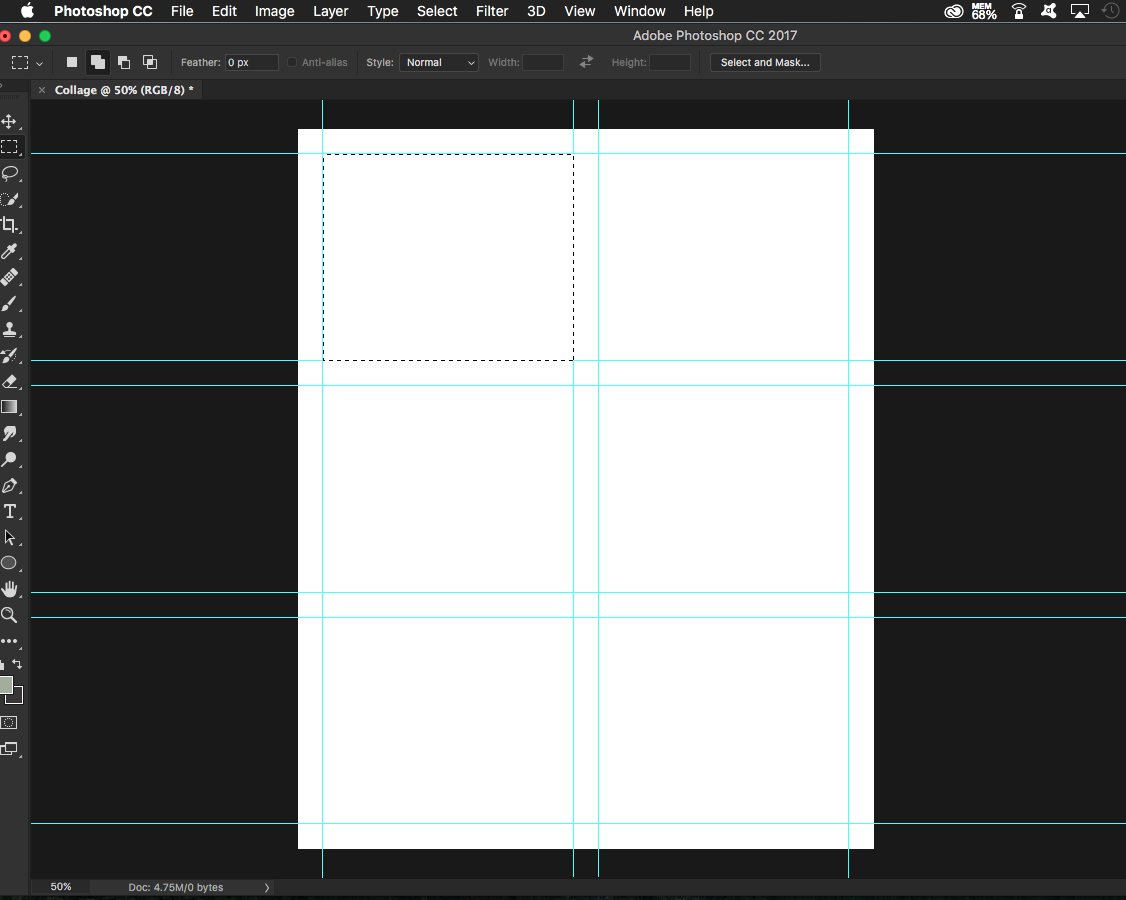
Task: Open the Help menu
Action: (699, 11)
